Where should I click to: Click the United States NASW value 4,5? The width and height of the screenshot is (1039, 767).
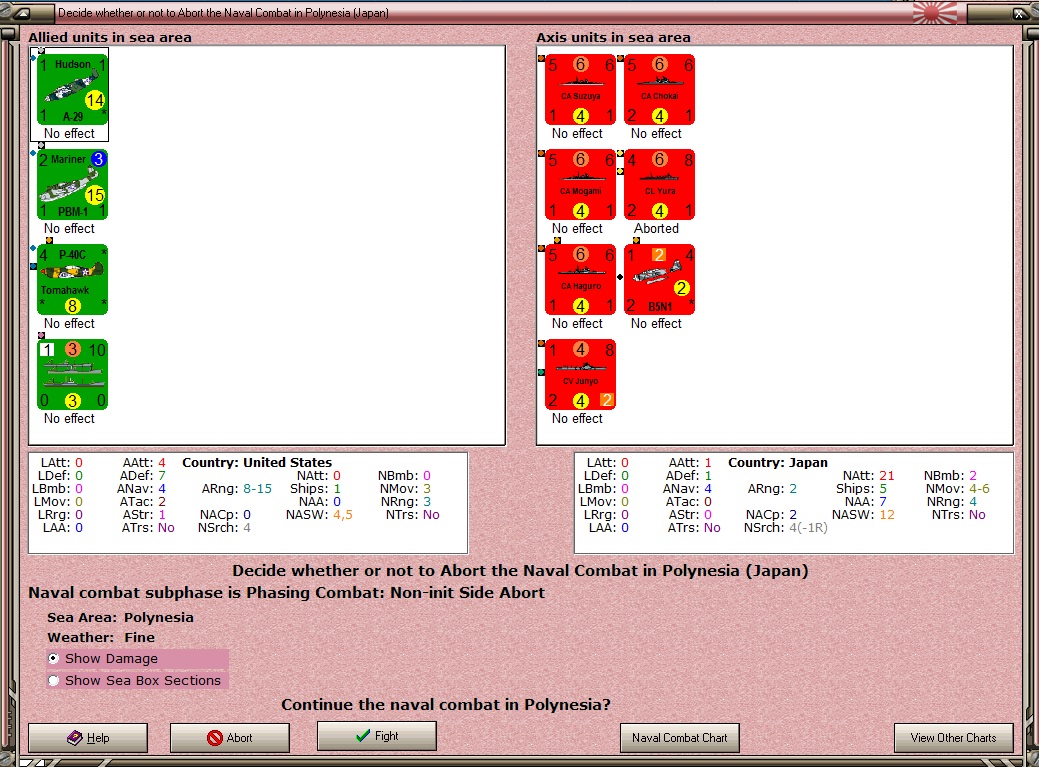(x=343, y=515)
